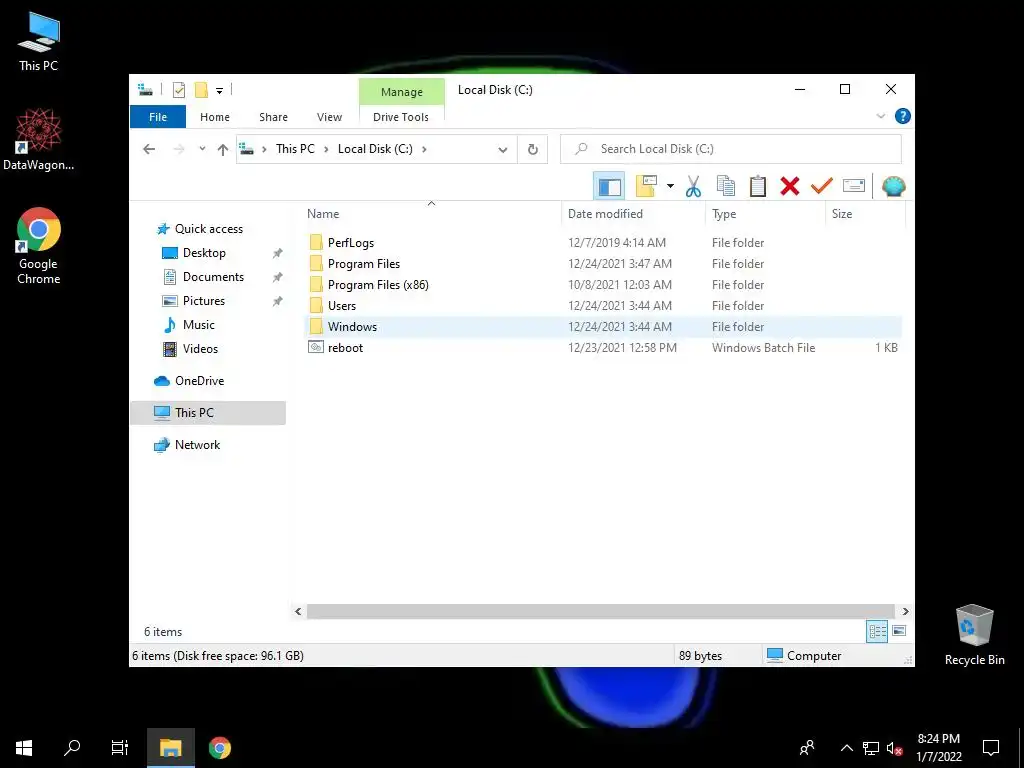This screenshot has height=768, width=1024.
Task: Click the taskbar Search icon
Action: (72, 748)
